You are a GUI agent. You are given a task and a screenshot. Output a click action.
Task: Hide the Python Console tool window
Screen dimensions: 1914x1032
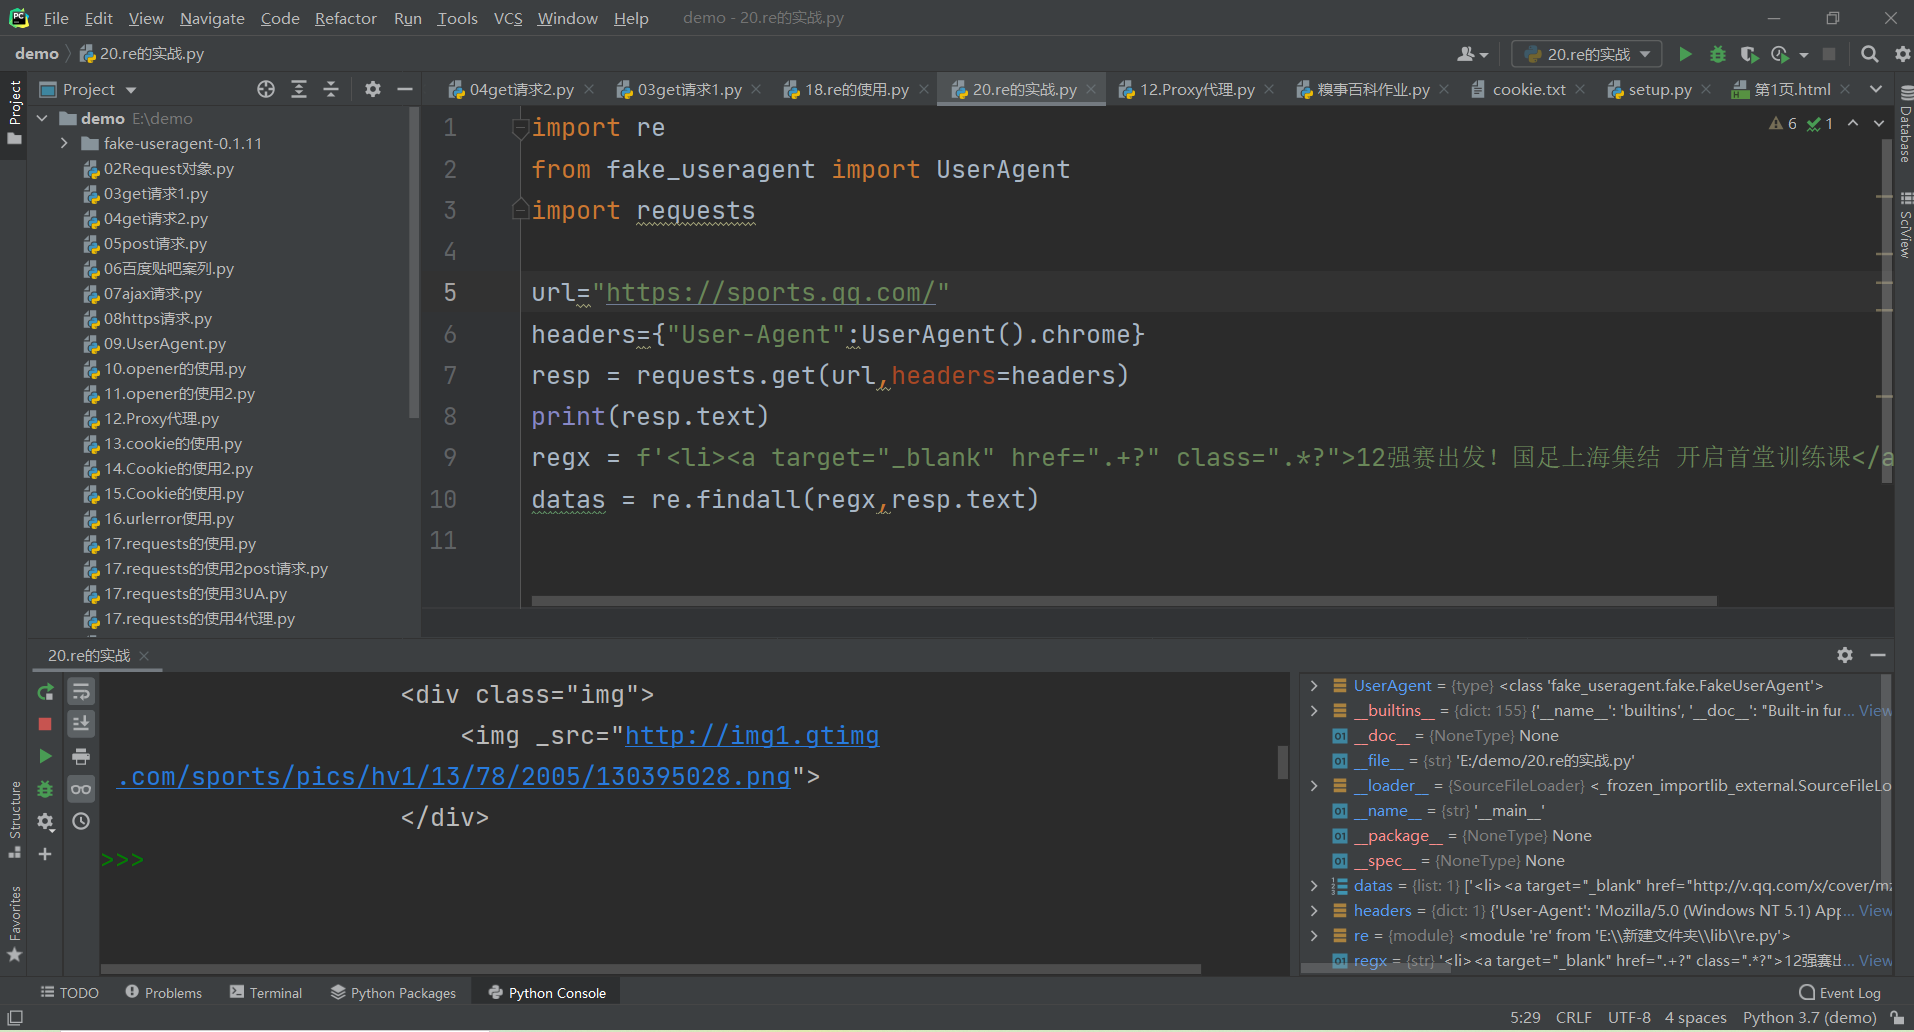coord(1878,655)
